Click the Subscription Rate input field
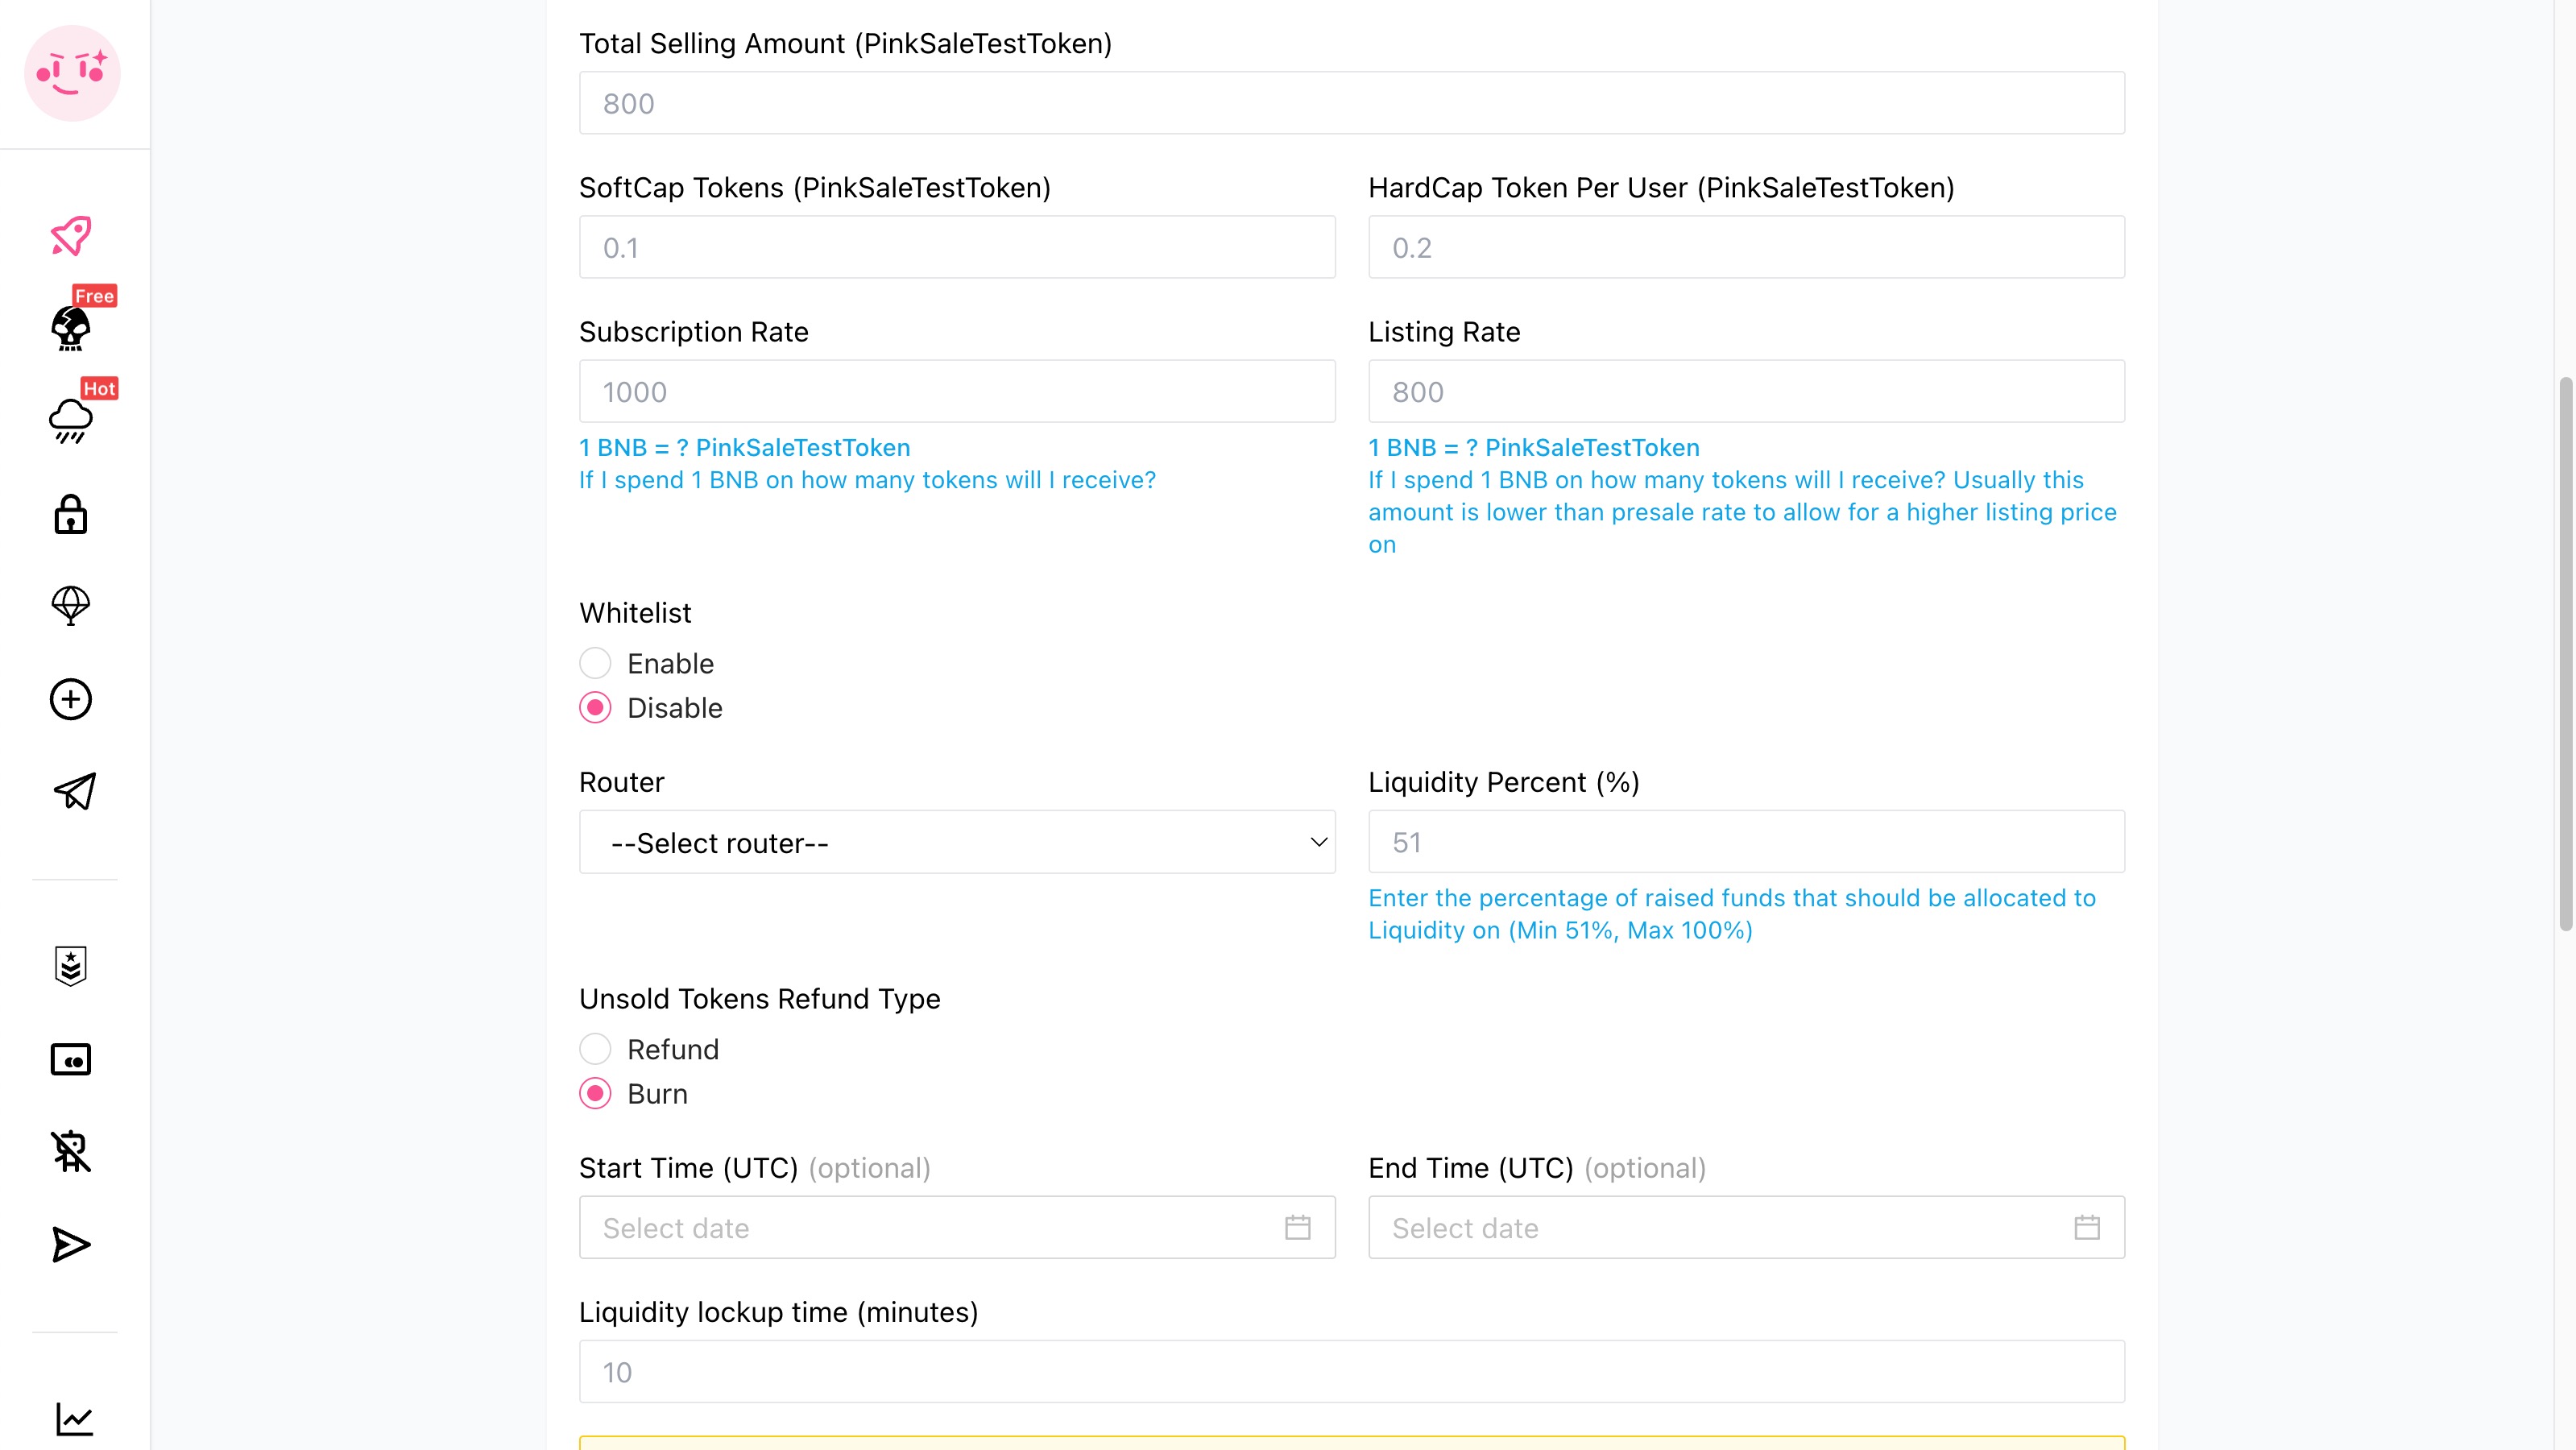 (957, 391)
